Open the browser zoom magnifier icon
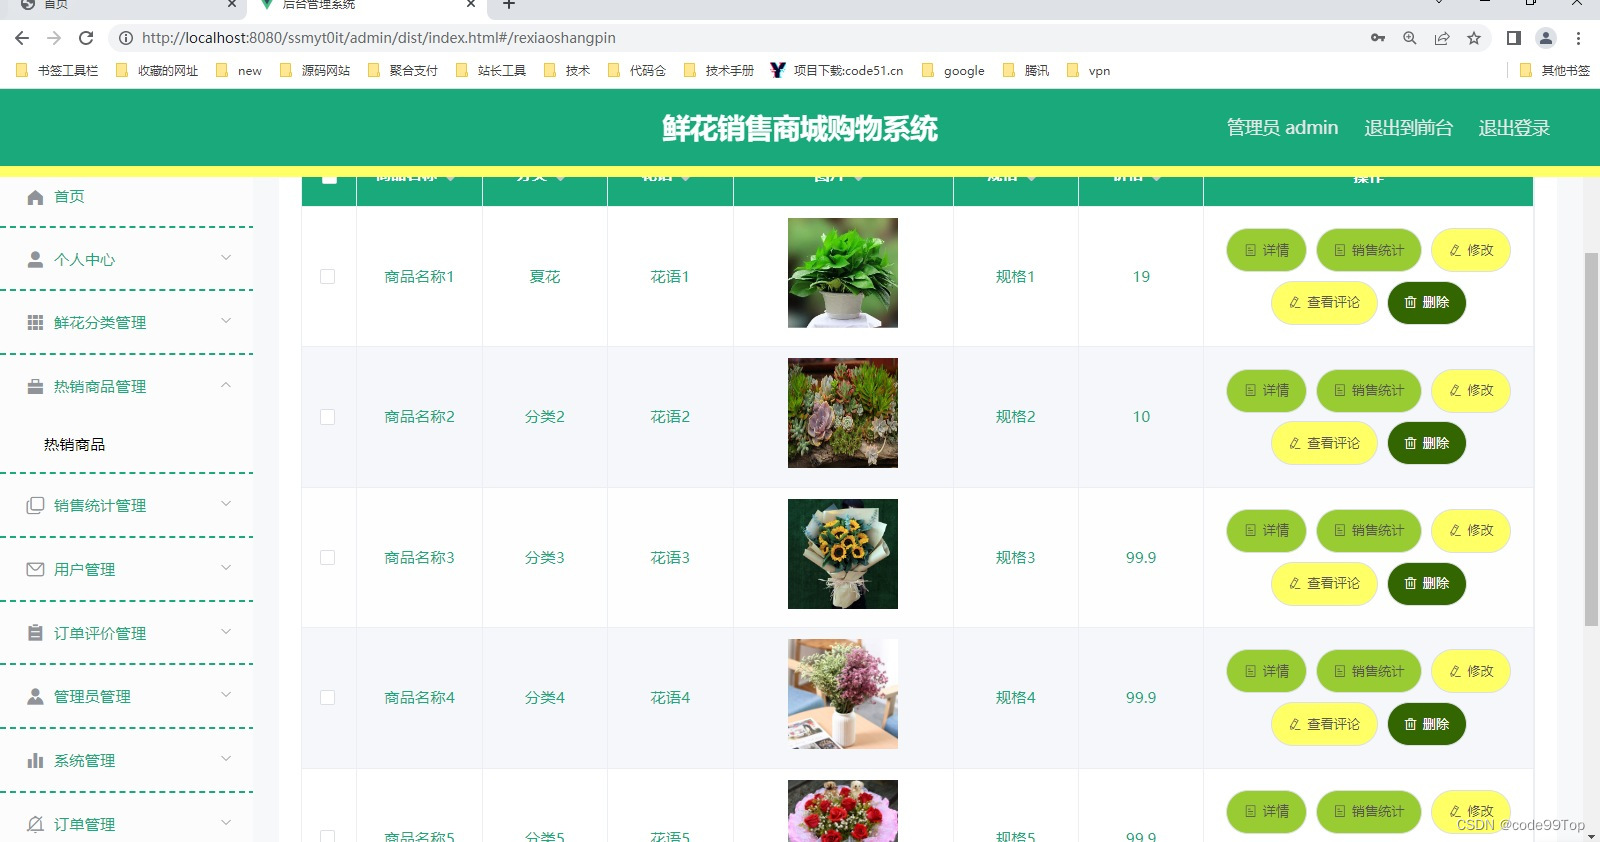The image size is (1600, 842). (1410, 38)
